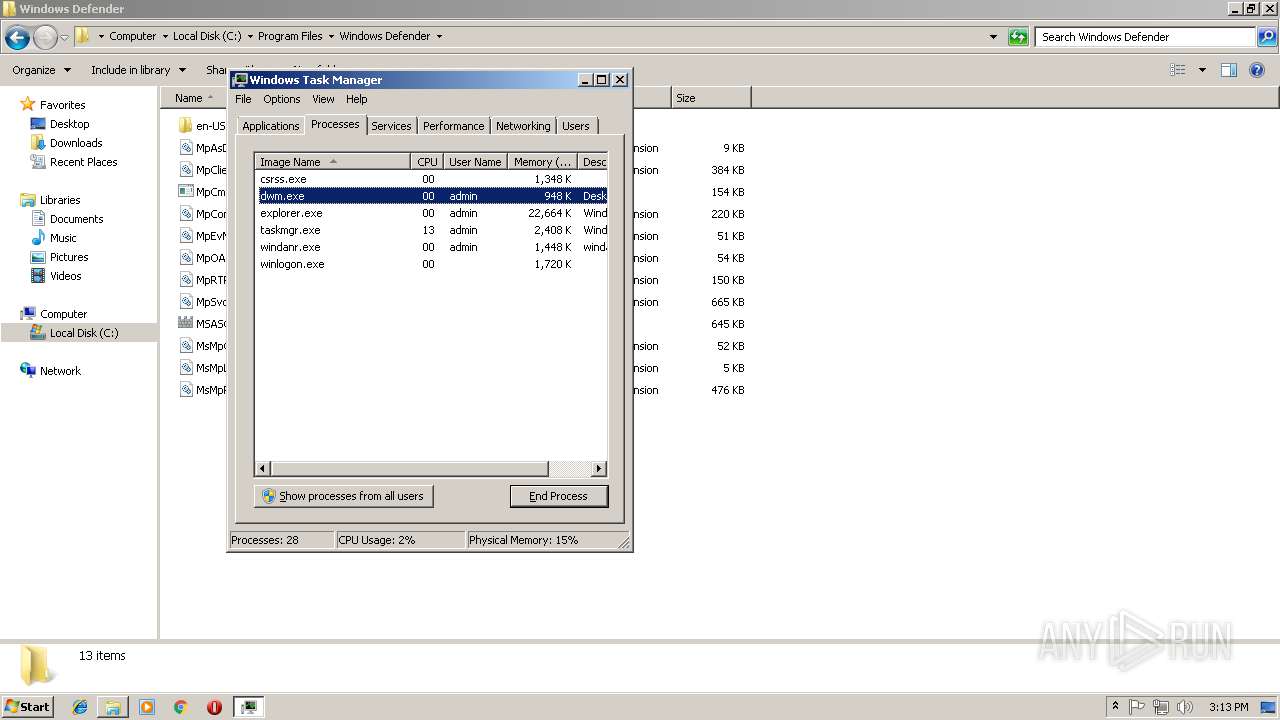The image size is (1280, 720).
Task: Select the en-US folder icon
Action: pos(185,126)
